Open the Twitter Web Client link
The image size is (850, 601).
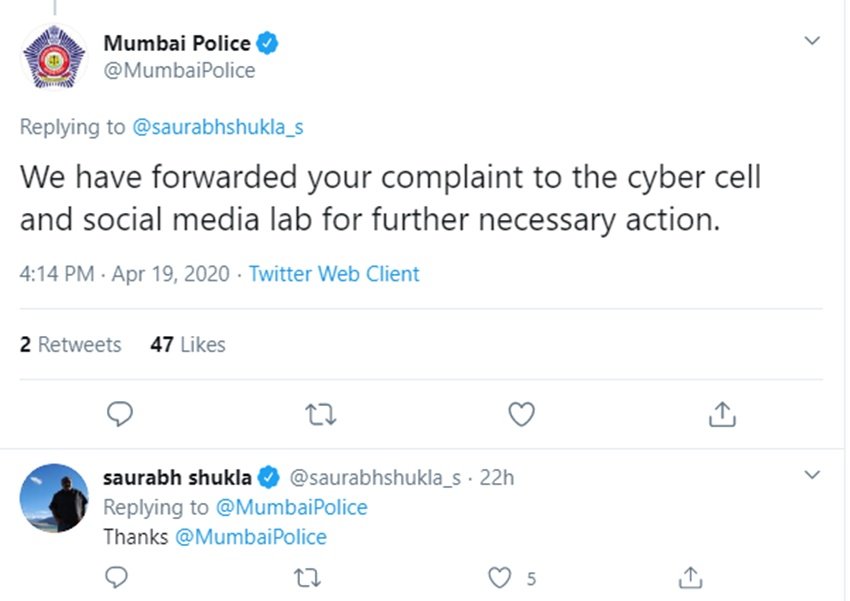click(334, 274)
